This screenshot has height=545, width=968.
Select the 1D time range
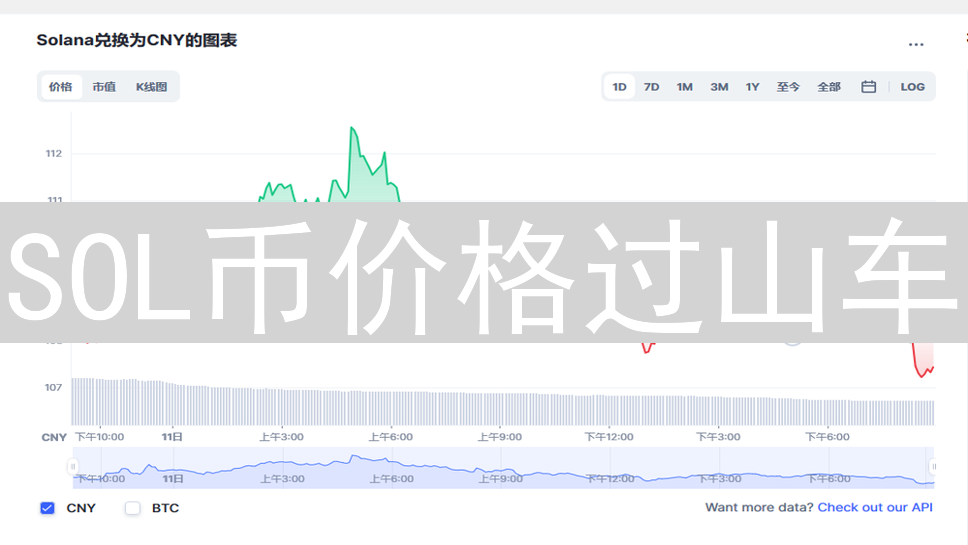(619, 87)
